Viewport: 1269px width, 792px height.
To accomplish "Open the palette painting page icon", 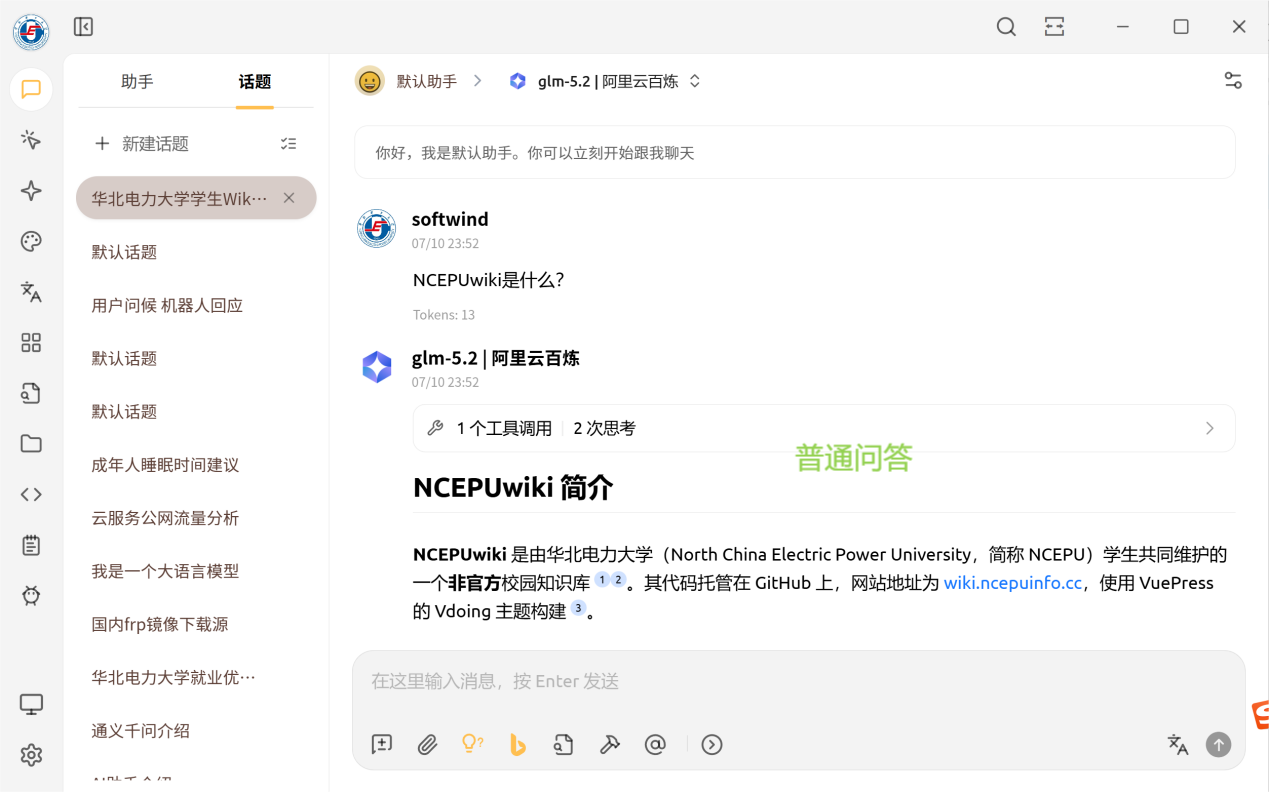I will [31, 241].
